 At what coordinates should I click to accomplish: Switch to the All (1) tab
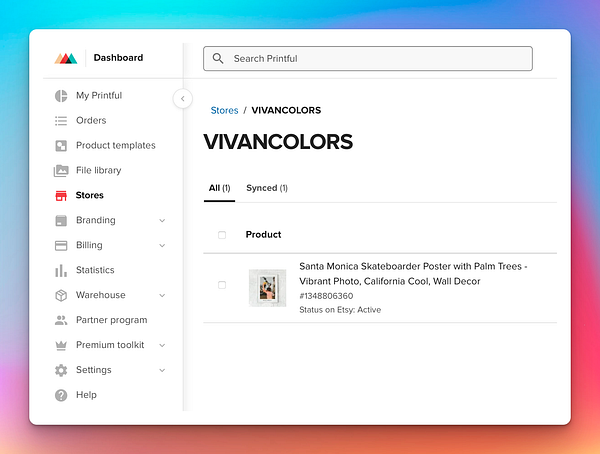click(x=219, y=188)
